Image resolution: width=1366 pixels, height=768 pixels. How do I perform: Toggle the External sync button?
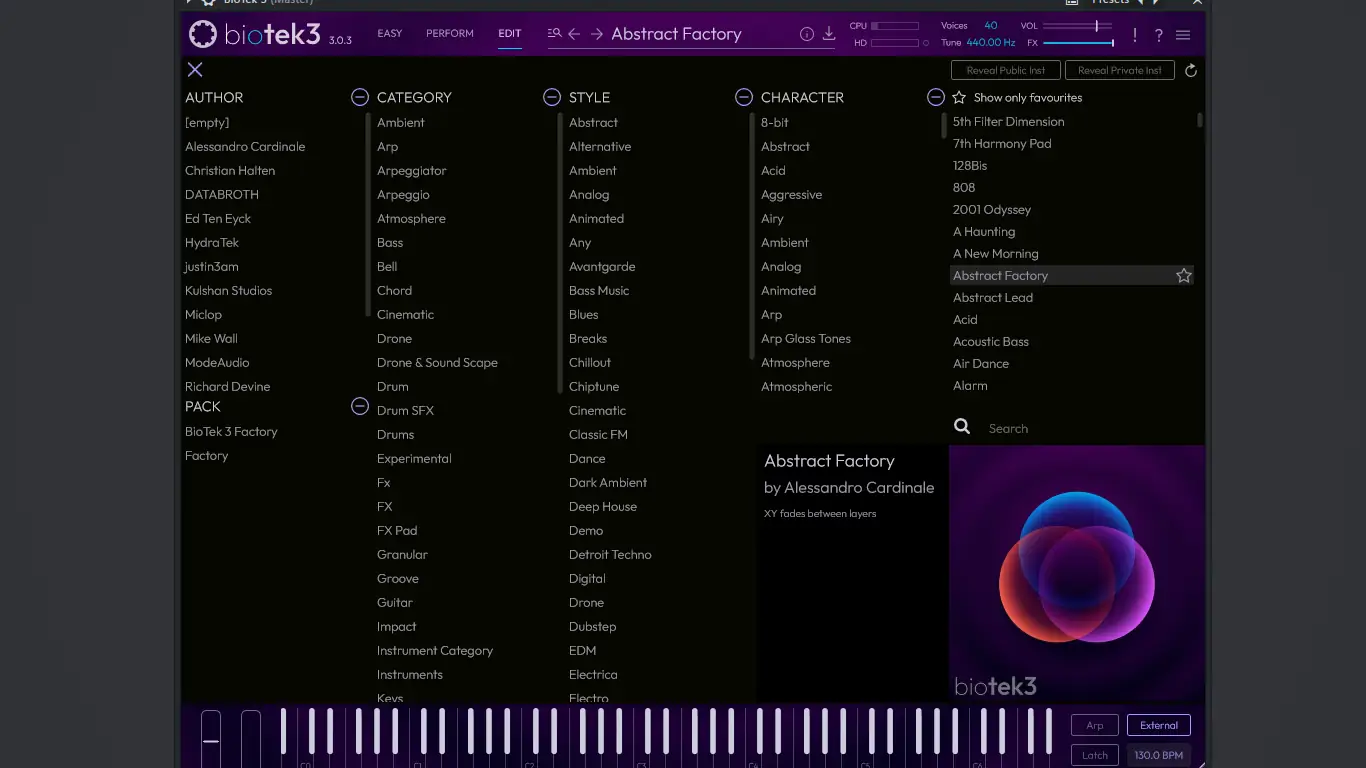[1159, 725]
